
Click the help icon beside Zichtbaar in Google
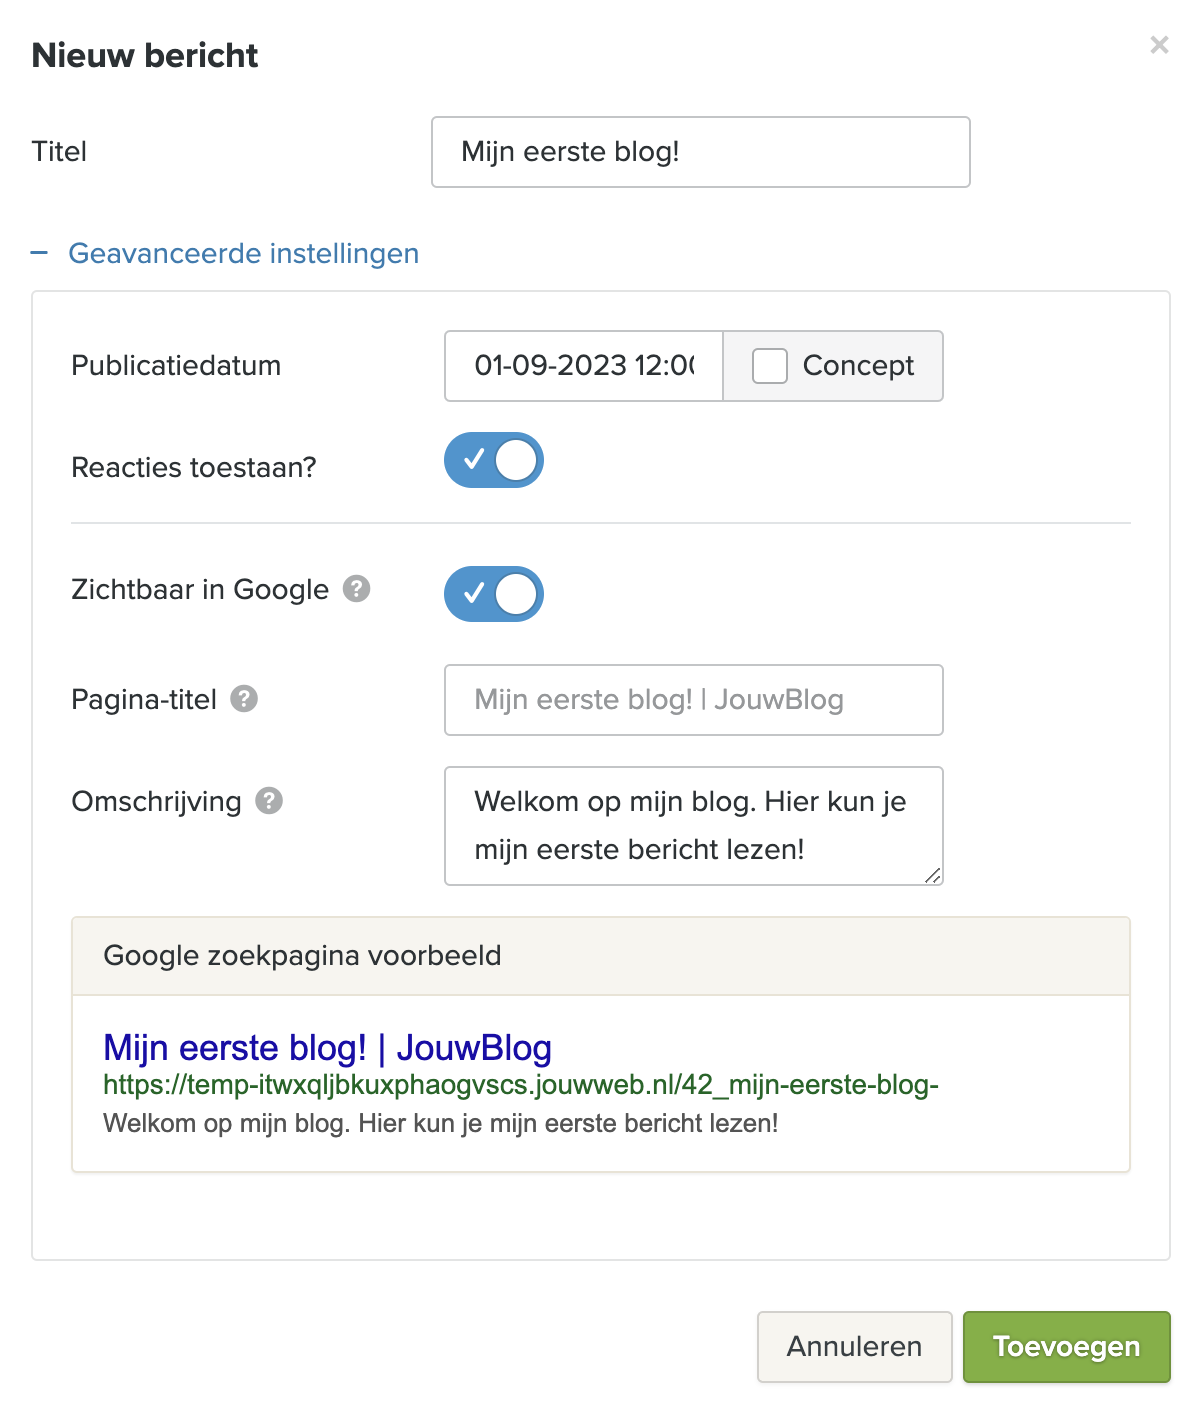tap(356, 589)
